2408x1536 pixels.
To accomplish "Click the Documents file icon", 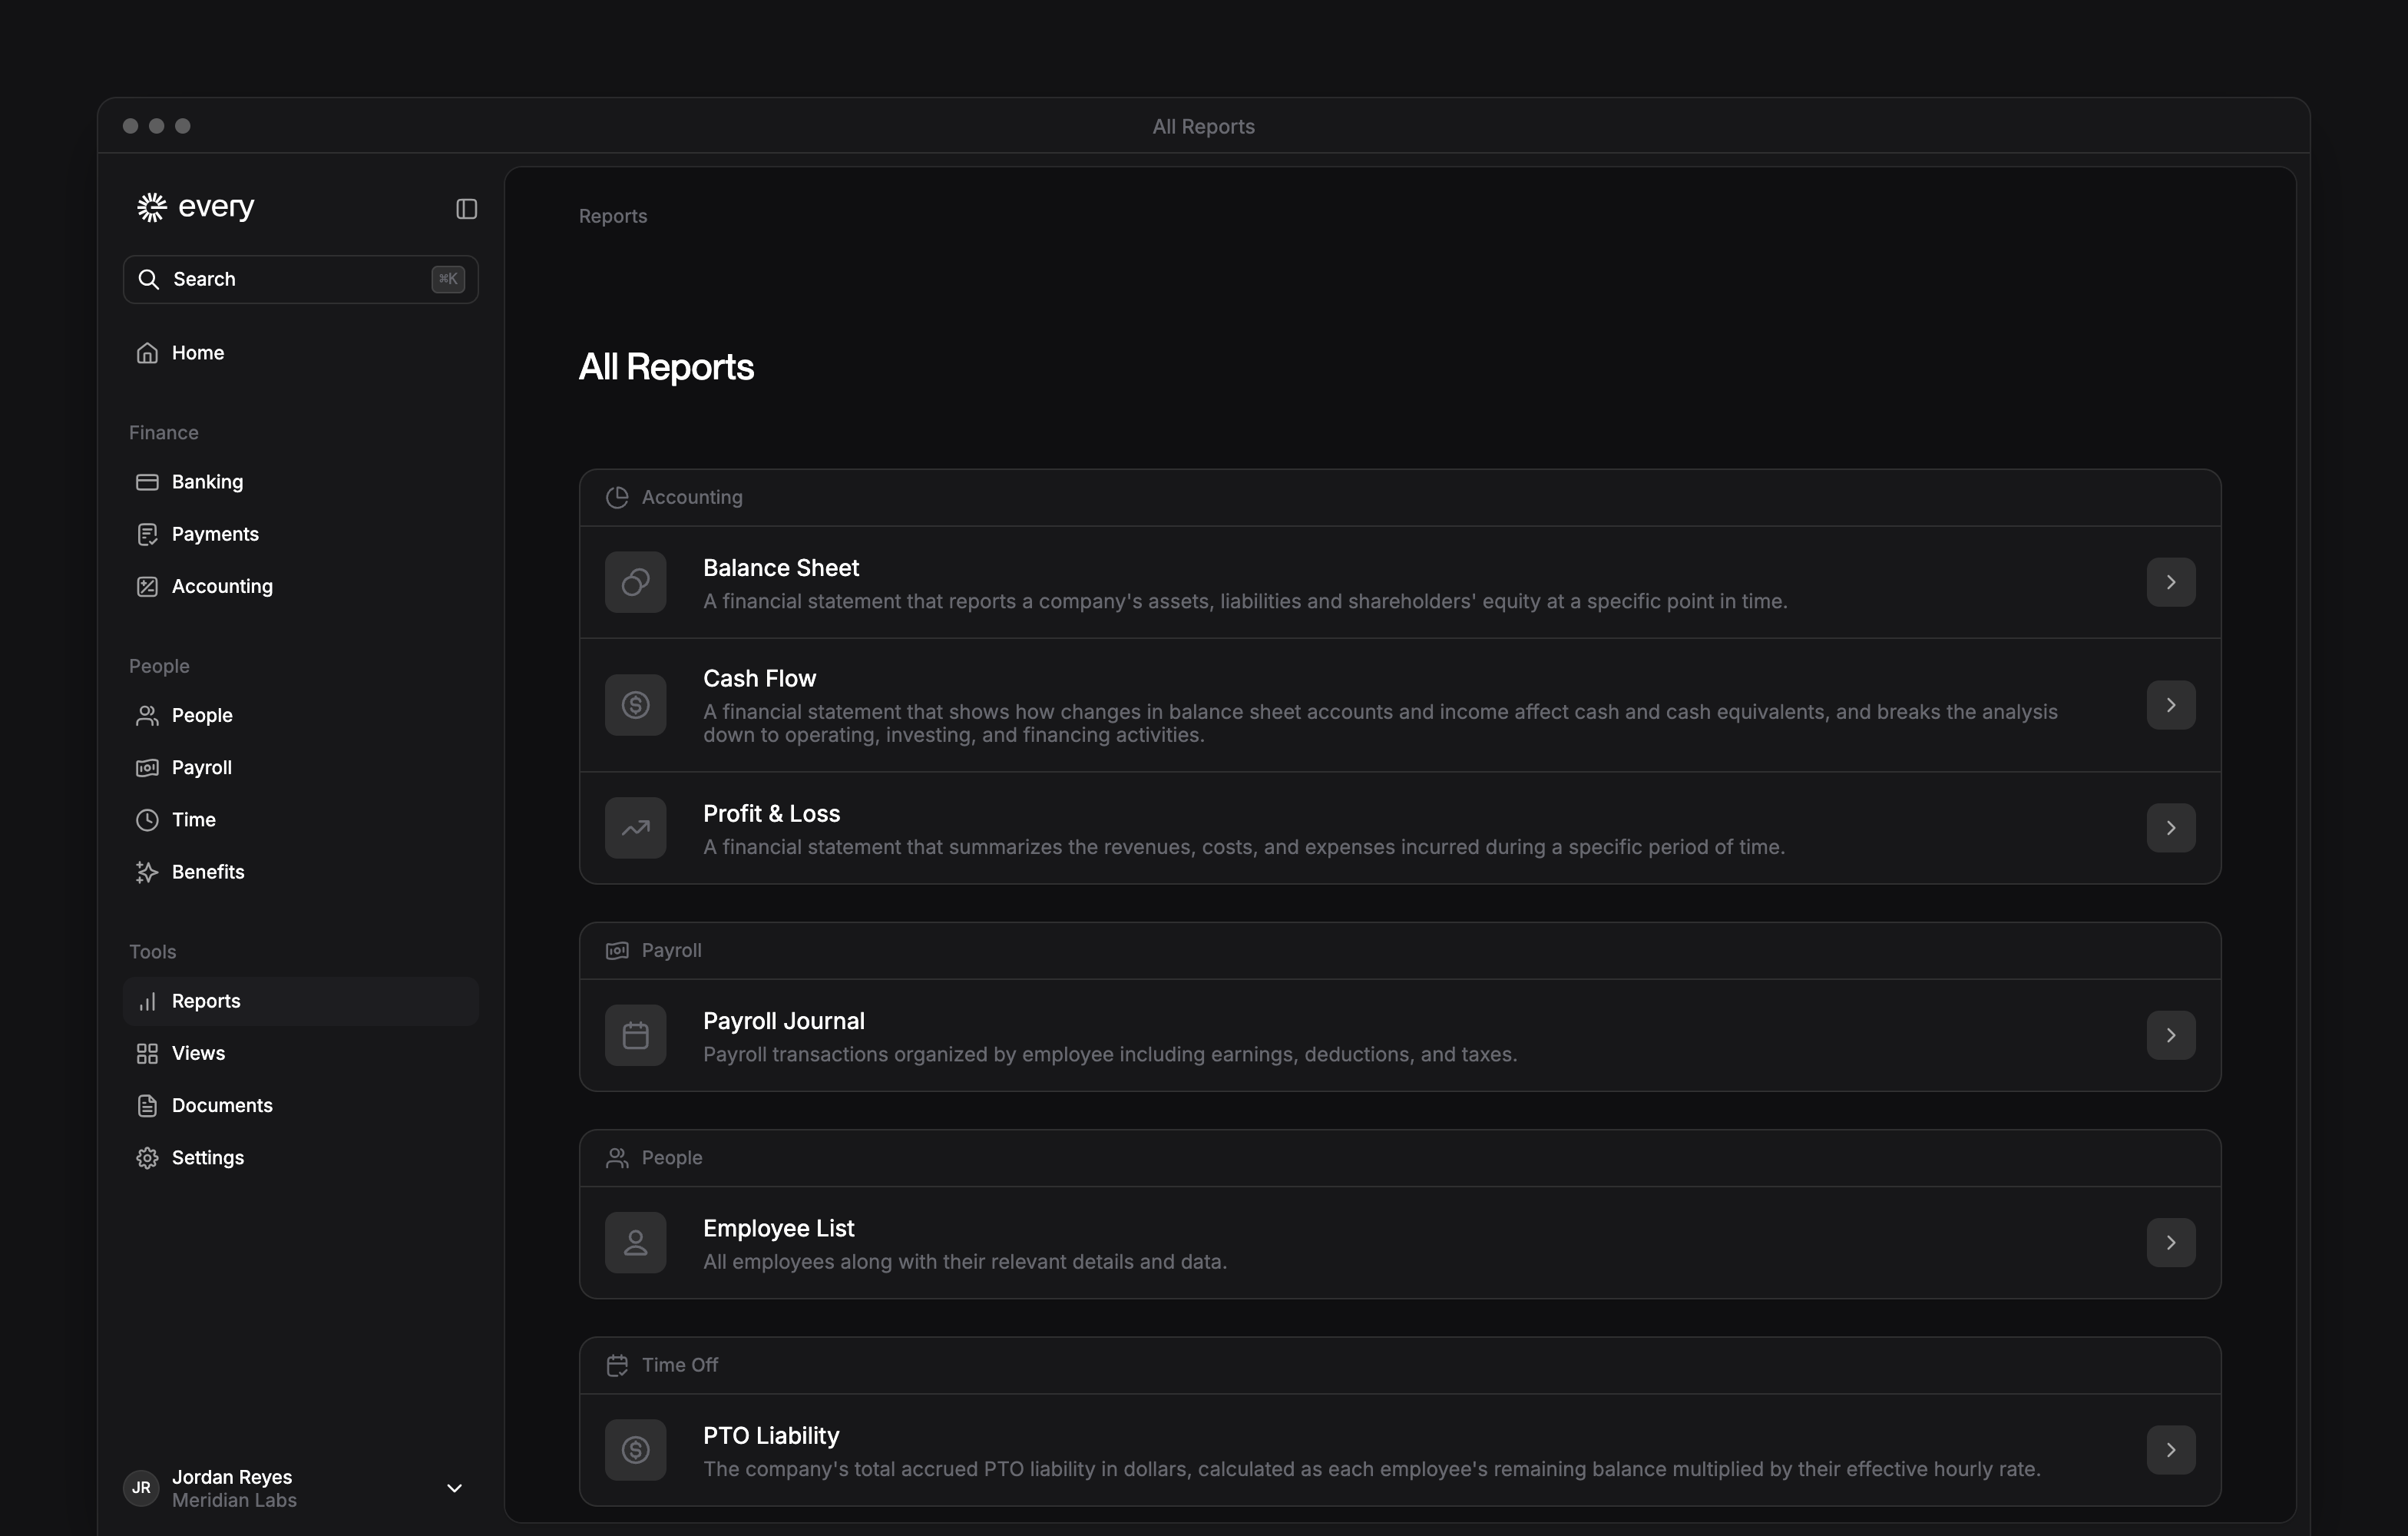I will point(147,1105).
